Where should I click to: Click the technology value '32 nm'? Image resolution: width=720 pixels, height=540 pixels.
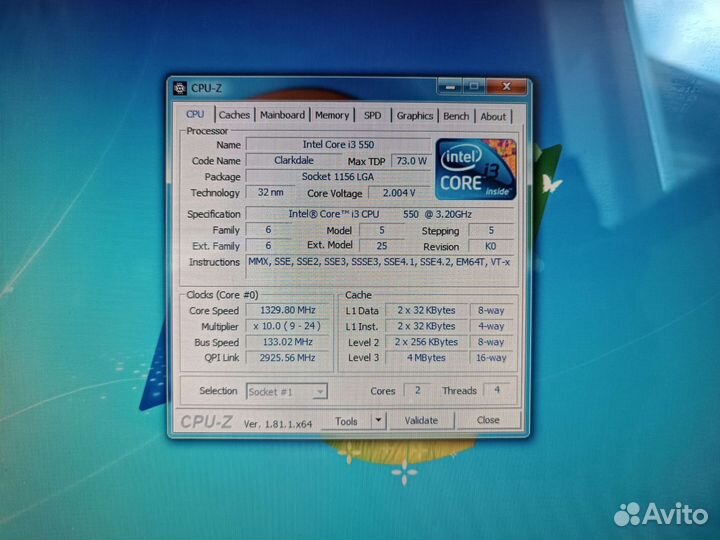click(x=270, y=192)
